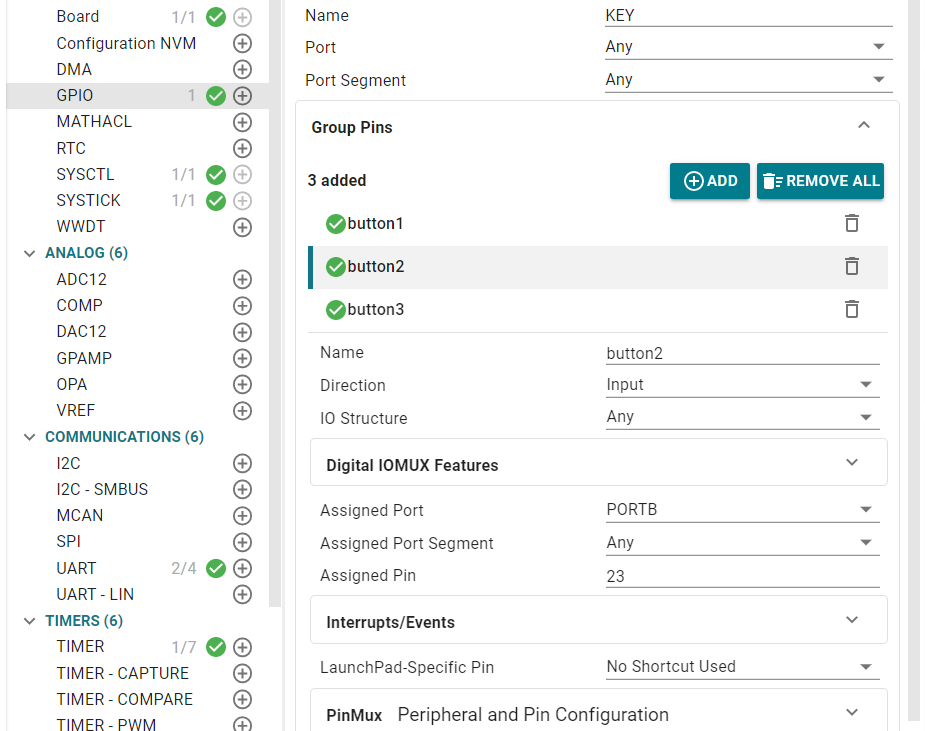Add an OPA instance
Screen dimensions: 925x731
pos(242,384)
